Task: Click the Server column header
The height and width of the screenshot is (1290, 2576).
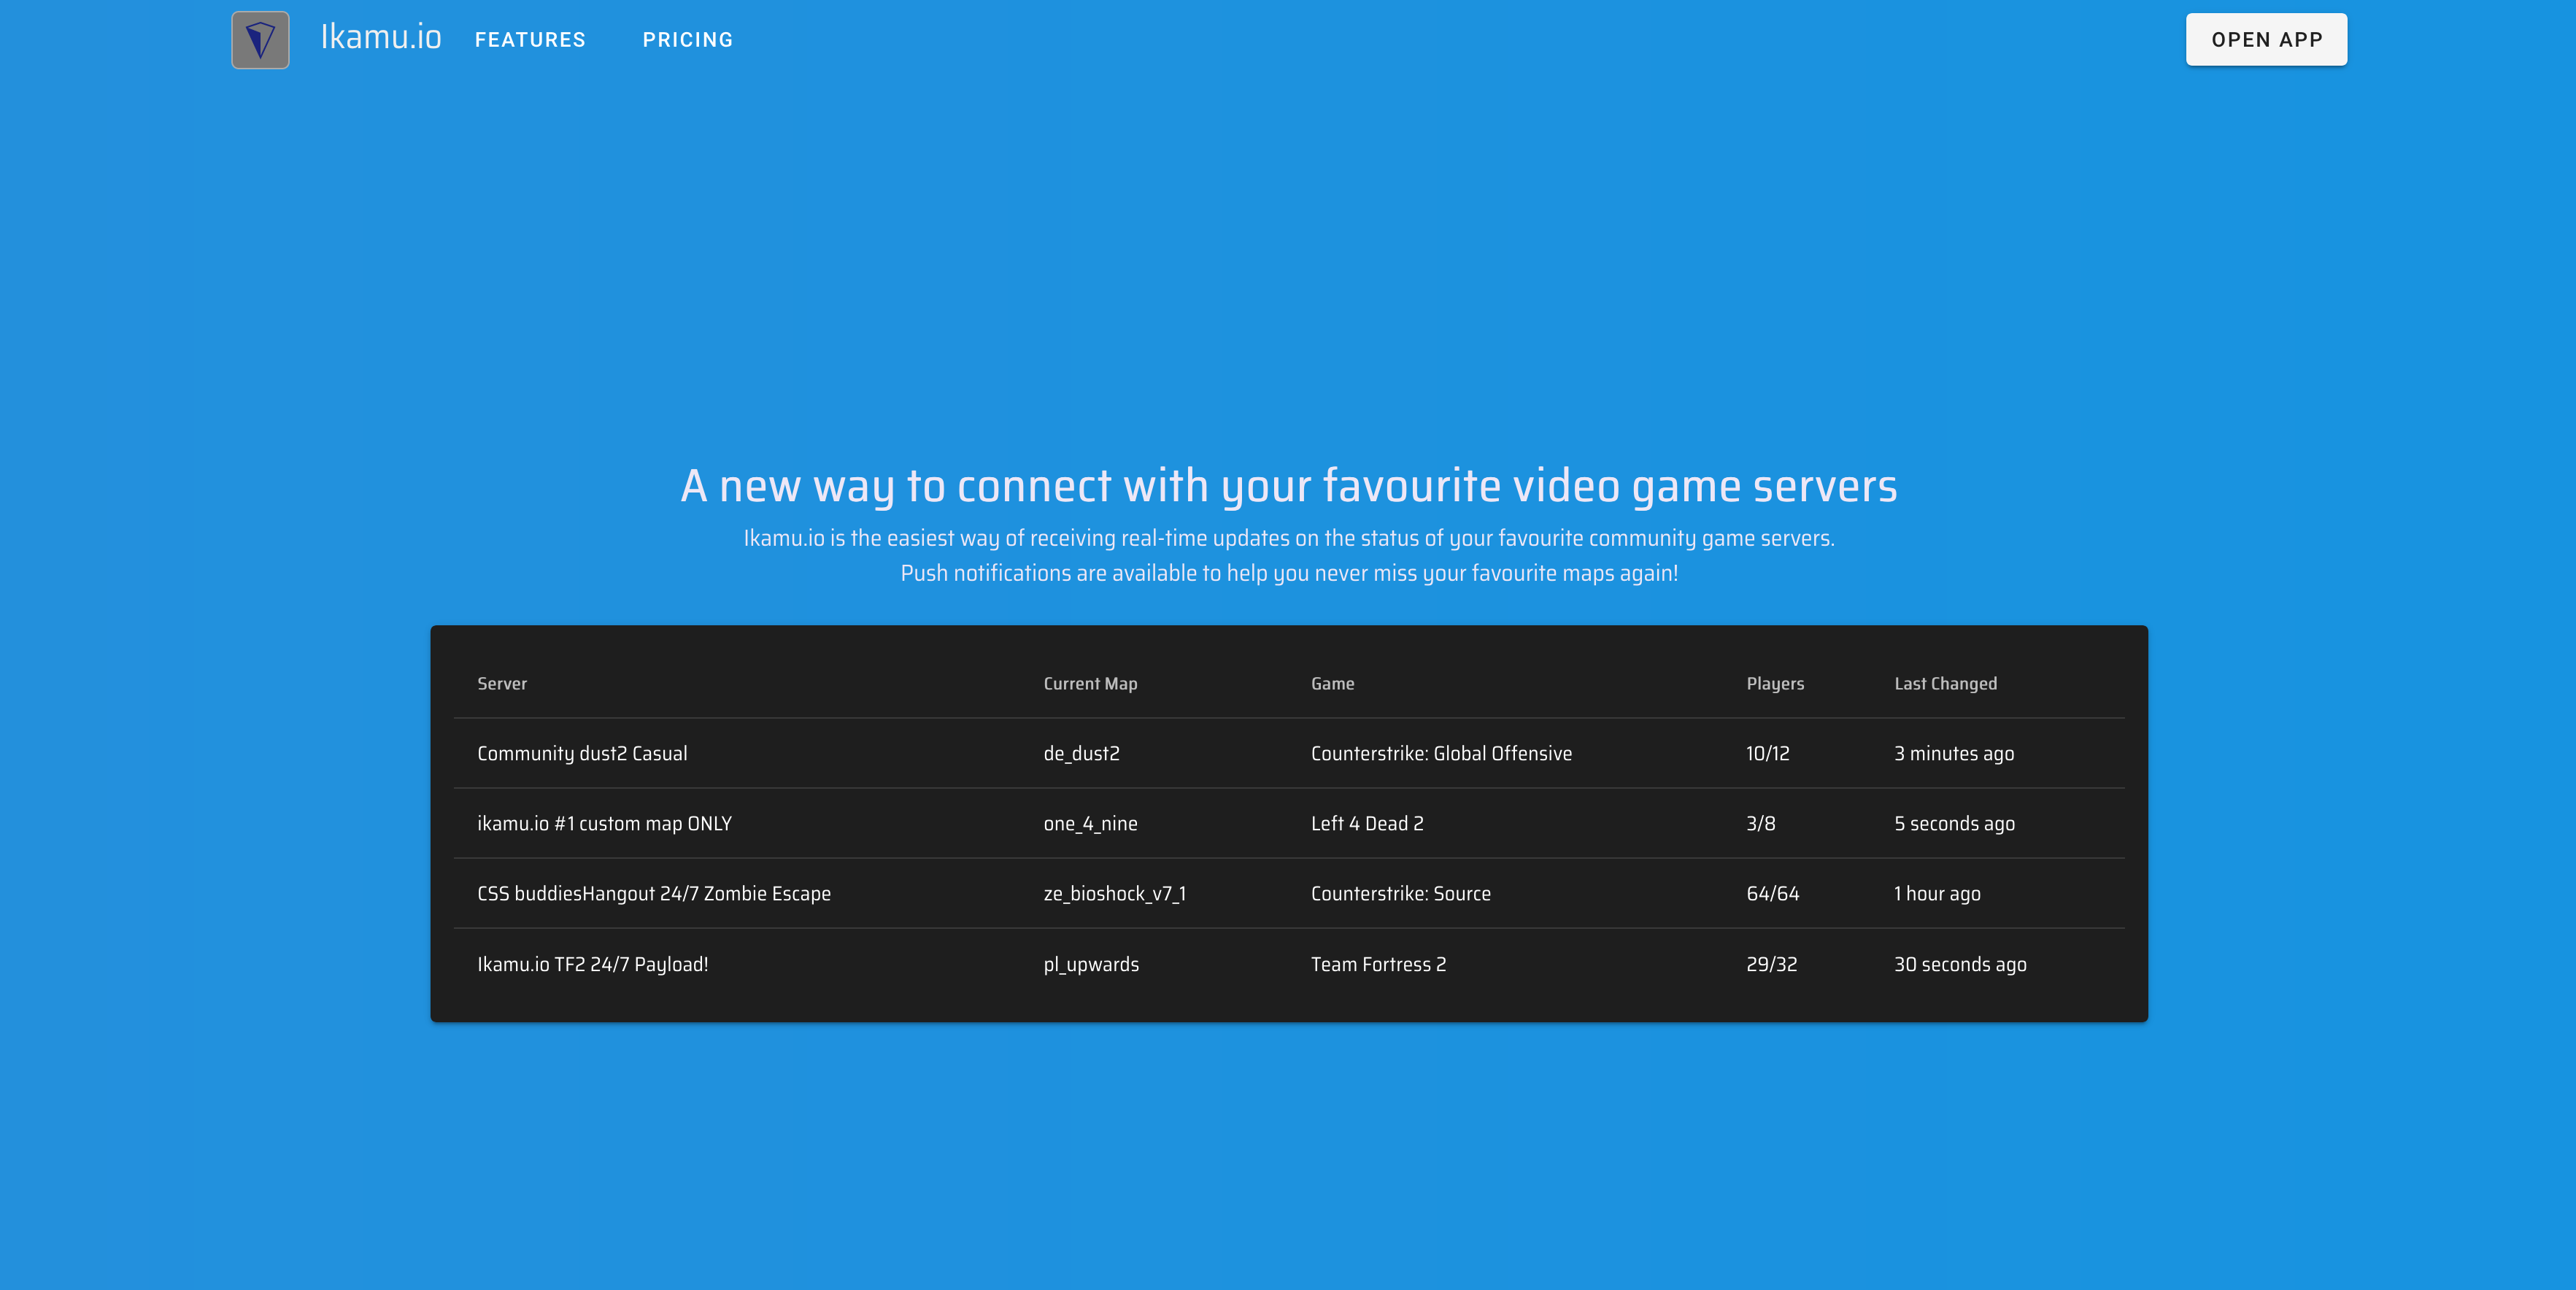Action: click(501, 684)
